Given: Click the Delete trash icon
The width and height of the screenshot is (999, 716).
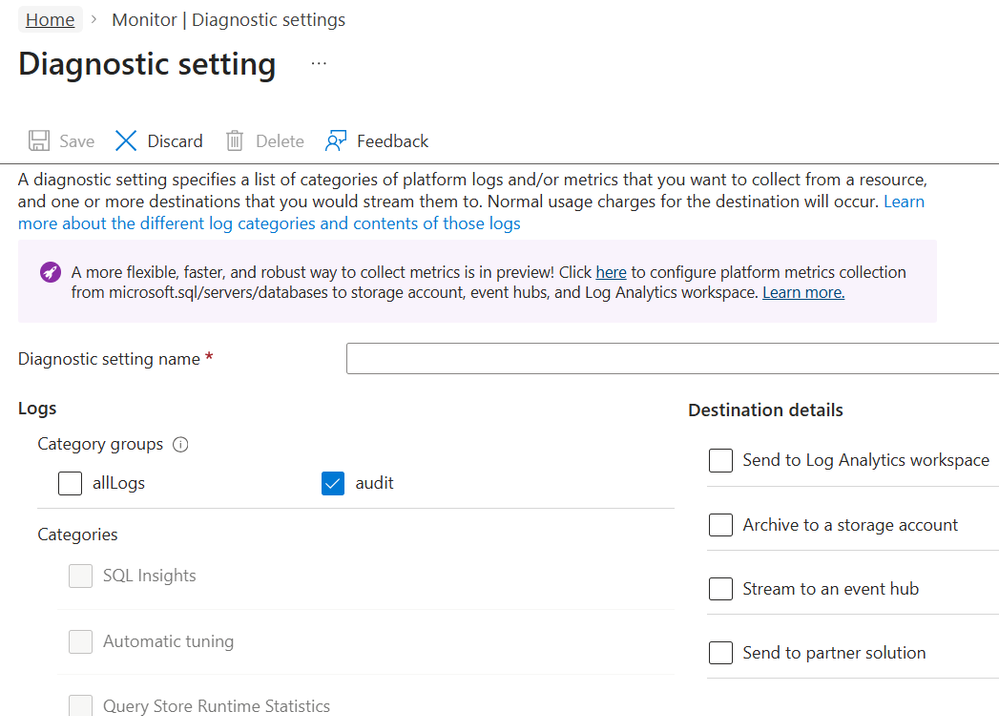Looking at the screenshot, I should point(235,141).
